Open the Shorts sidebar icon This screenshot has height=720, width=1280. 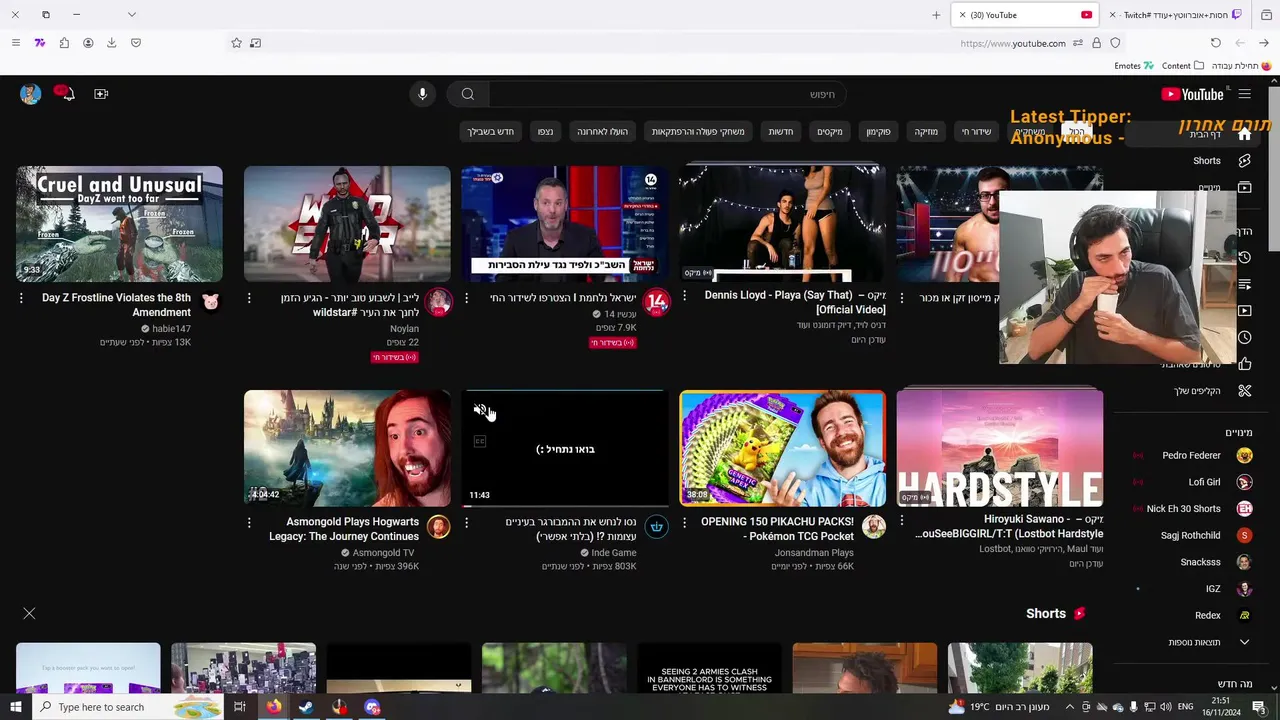[x=1245, y=160]
